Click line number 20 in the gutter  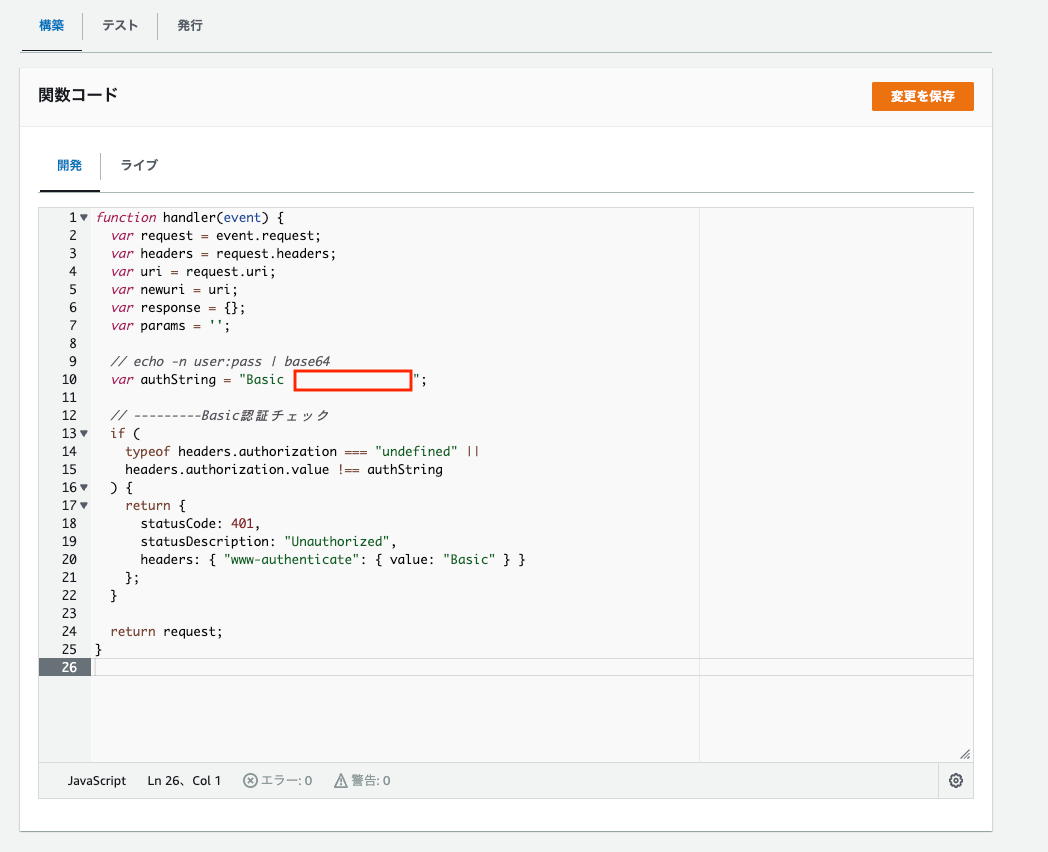(70, 559)
